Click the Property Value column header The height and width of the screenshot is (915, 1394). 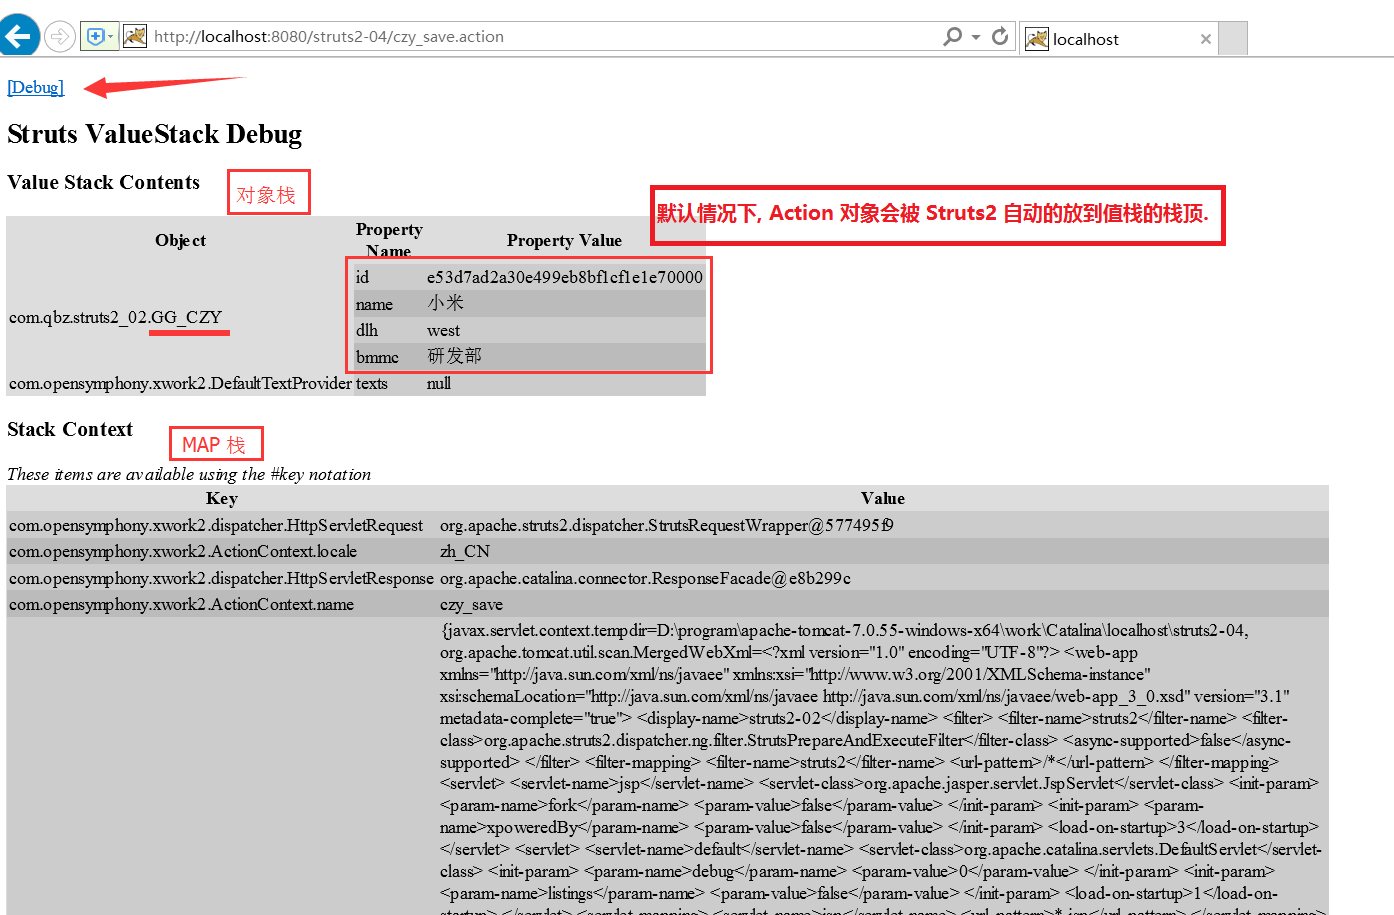coord(564,240)
